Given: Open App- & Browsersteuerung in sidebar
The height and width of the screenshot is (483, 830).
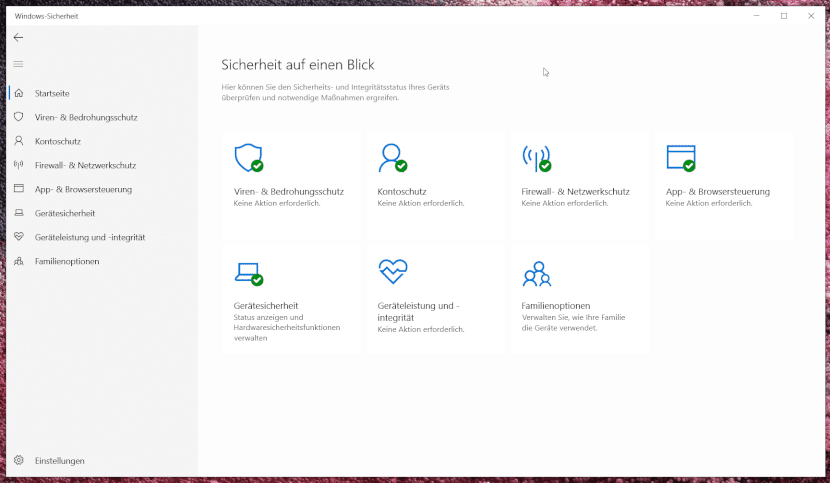Looking at the screenshot, I should 83,189.
